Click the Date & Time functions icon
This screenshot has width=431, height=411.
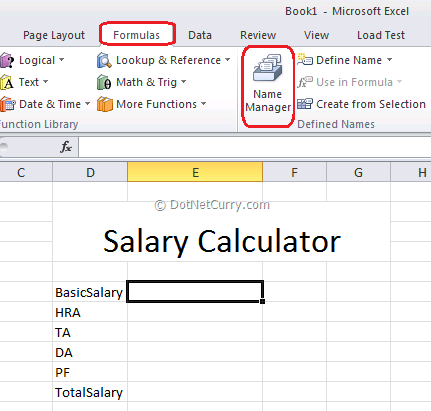(x=8, y=104)
